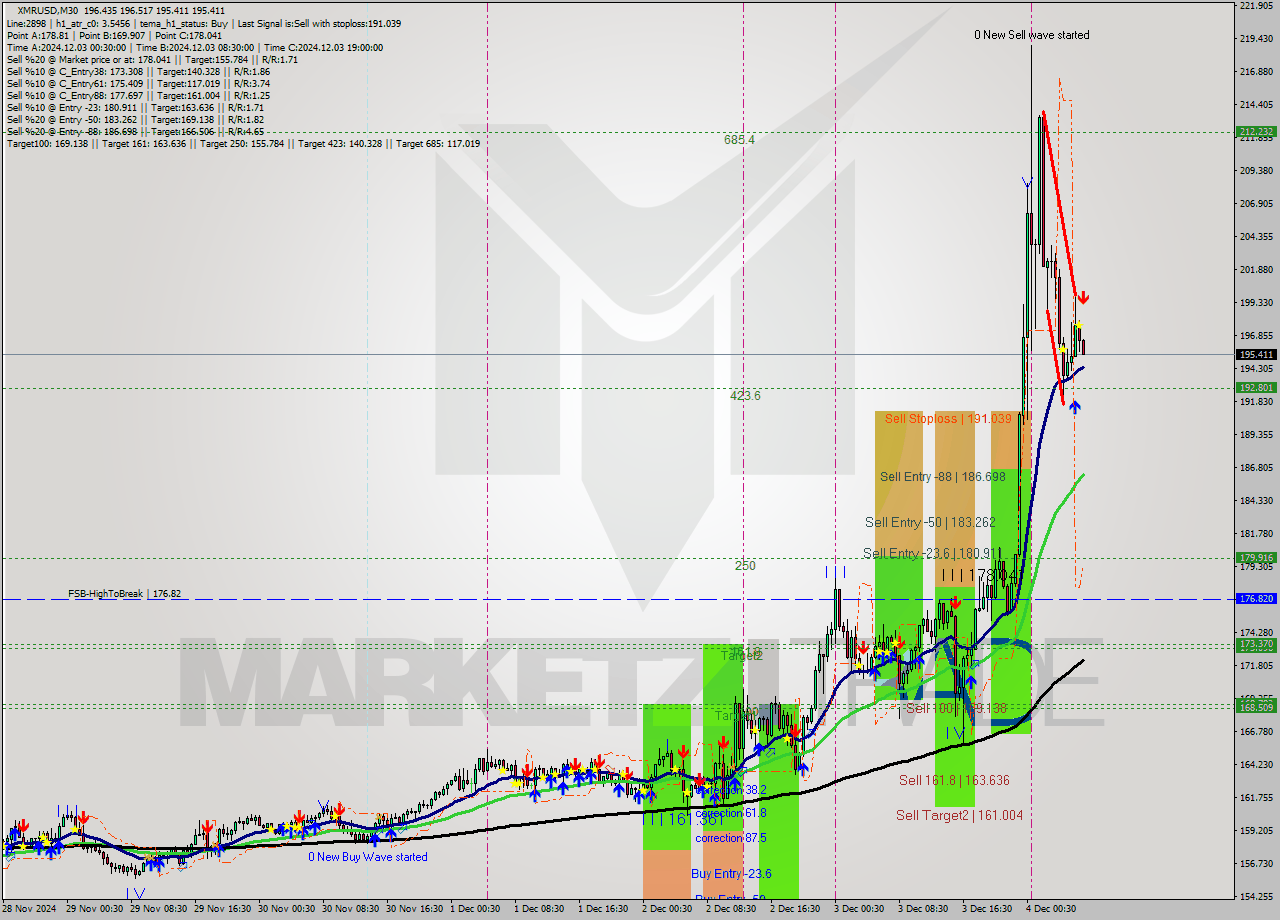Click the 'Sell Entry -50 | 183.262' chart label
Viewport: 1280px width, 920px height.
point(930,523)
